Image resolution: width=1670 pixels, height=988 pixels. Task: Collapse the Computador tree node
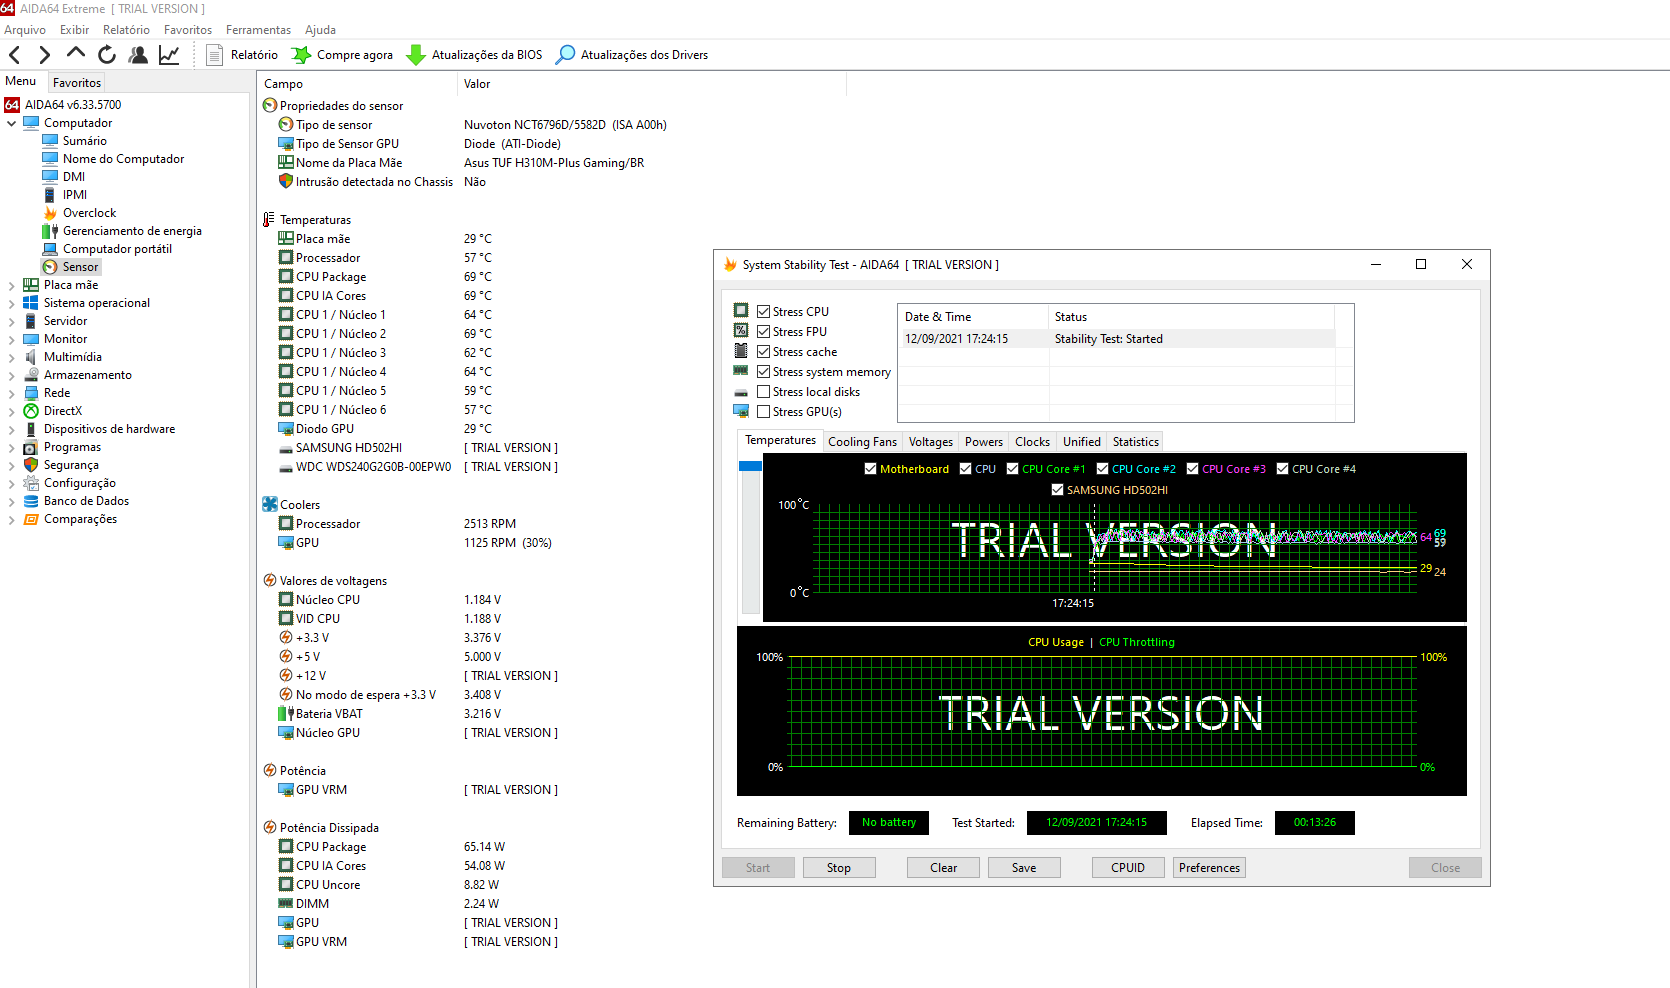tap(12, 124)
